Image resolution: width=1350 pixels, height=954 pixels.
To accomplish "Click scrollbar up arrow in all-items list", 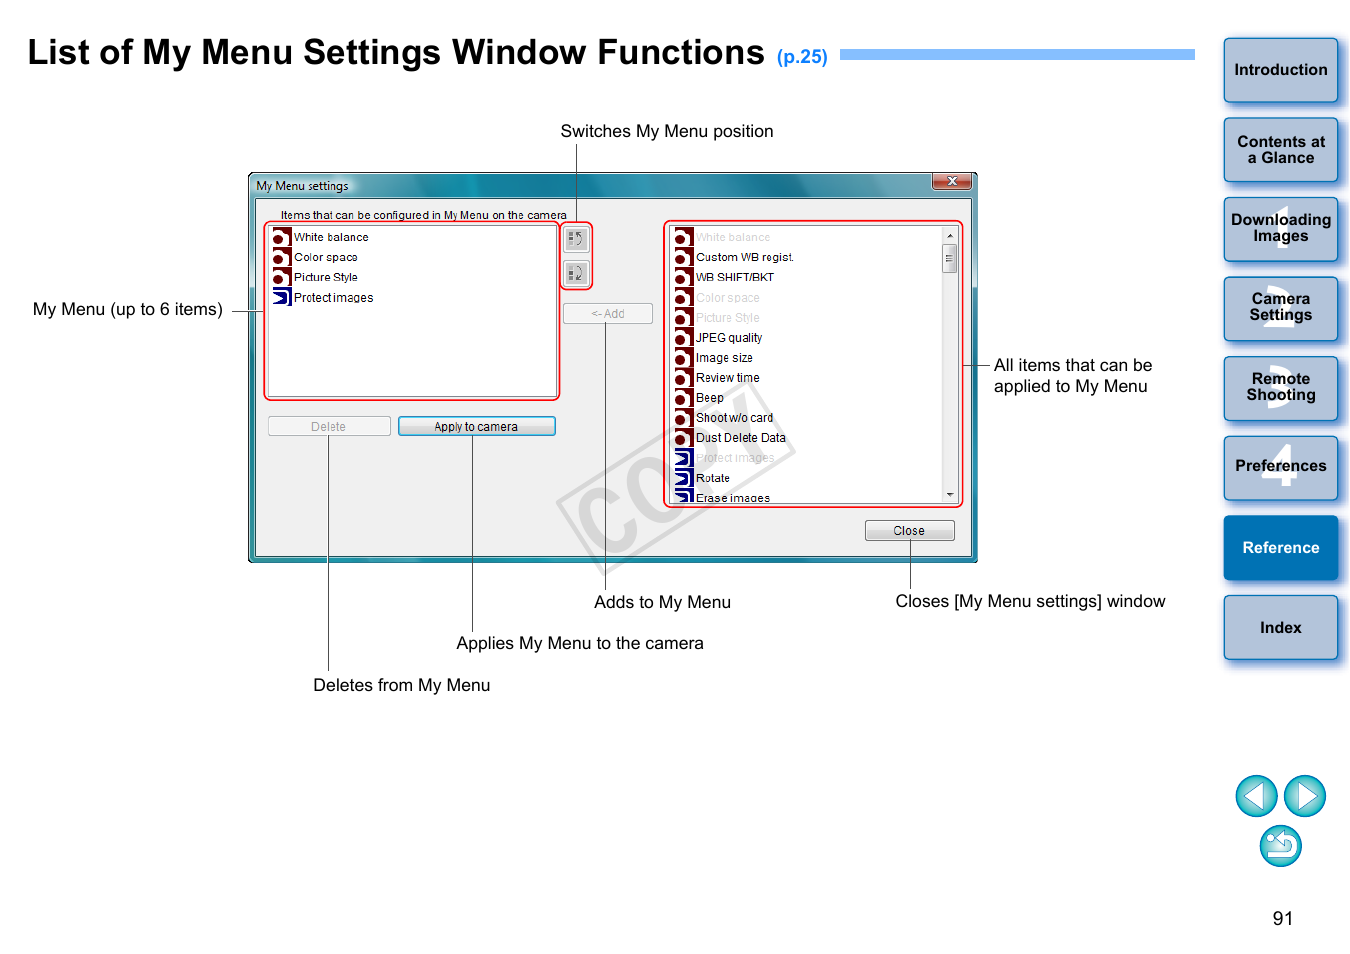I will pyautogui.click(x=950, y=236).
